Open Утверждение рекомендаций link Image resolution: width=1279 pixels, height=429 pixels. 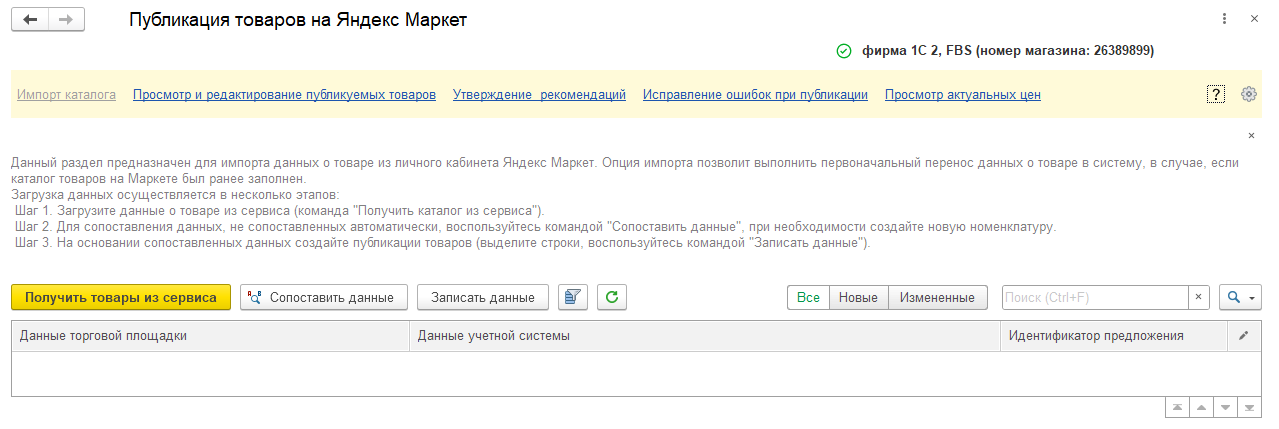539,95
